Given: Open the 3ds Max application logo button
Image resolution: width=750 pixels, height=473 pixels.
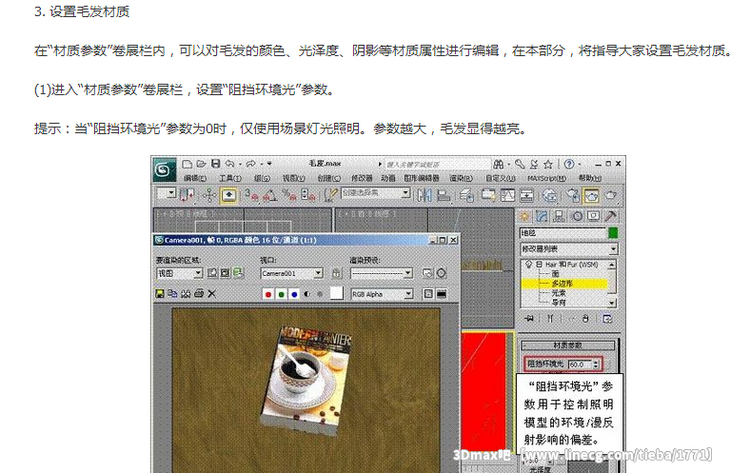Looking at the screenshot, I should 164,170.
